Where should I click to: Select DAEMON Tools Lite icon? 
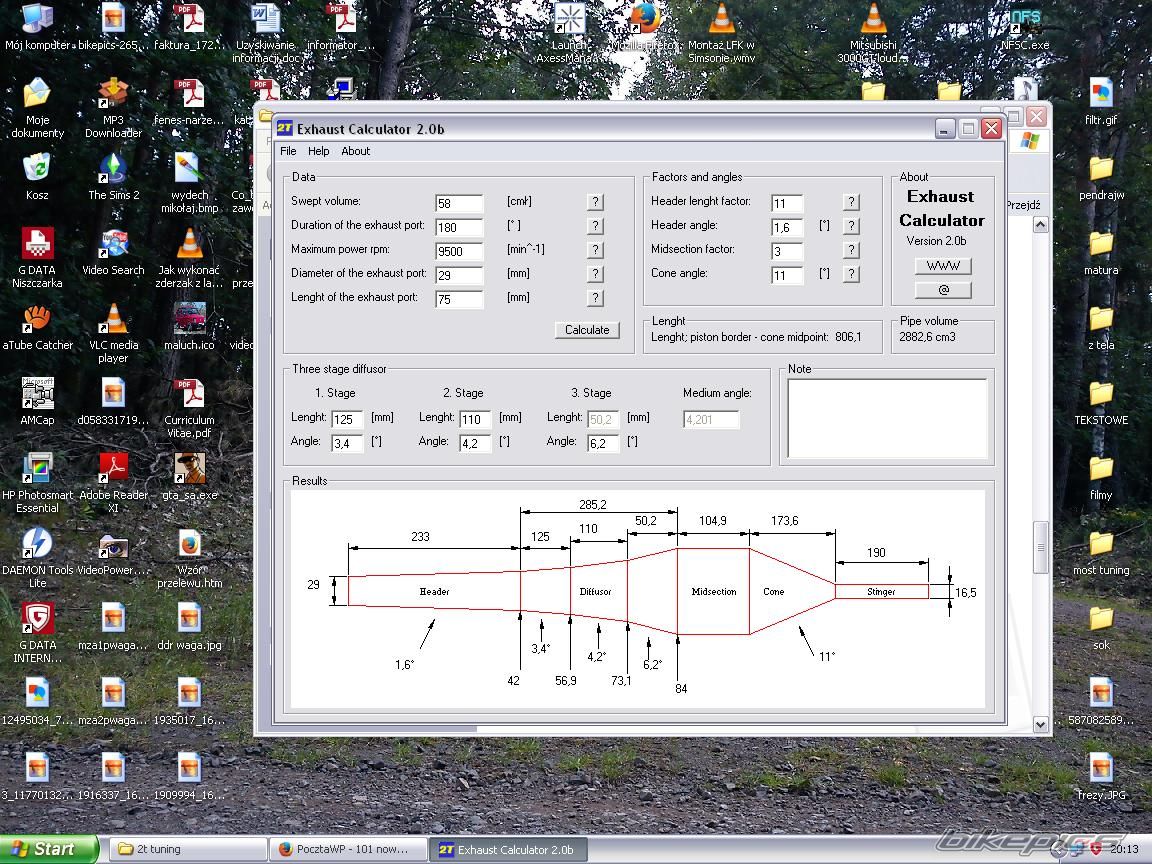37,558
